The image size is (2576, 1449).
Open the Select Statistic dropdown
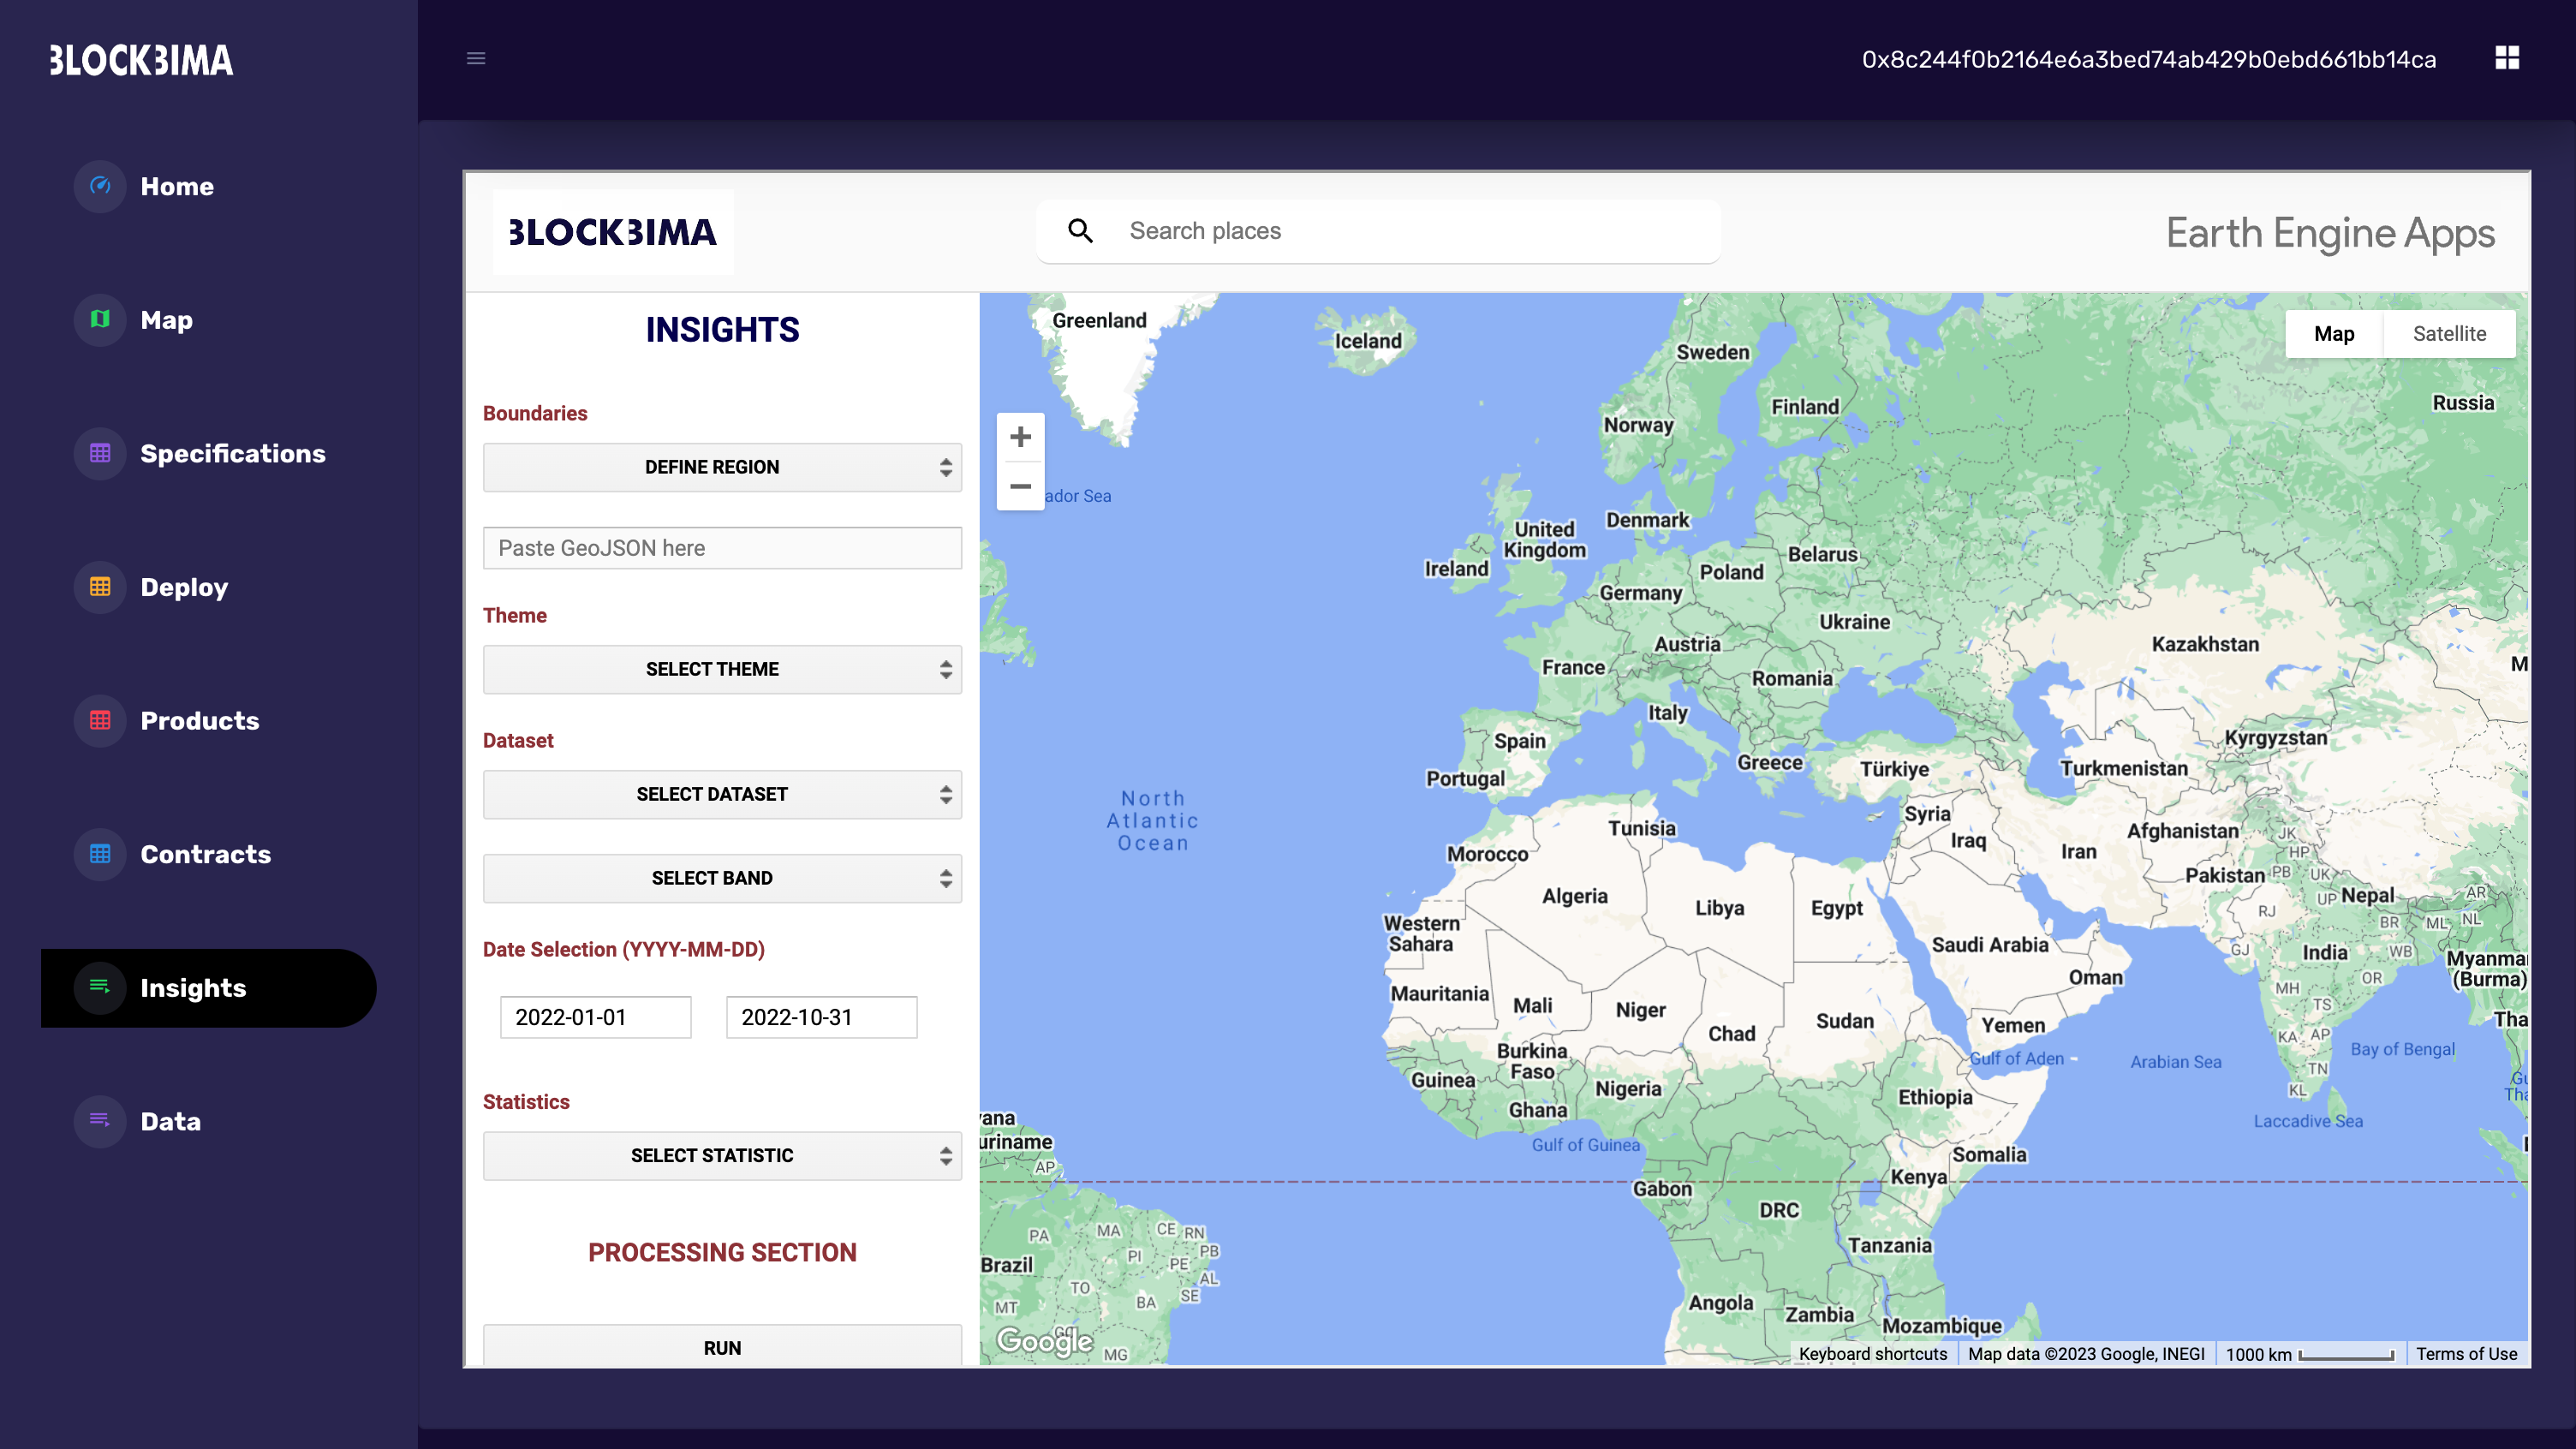click(721, 1155)
